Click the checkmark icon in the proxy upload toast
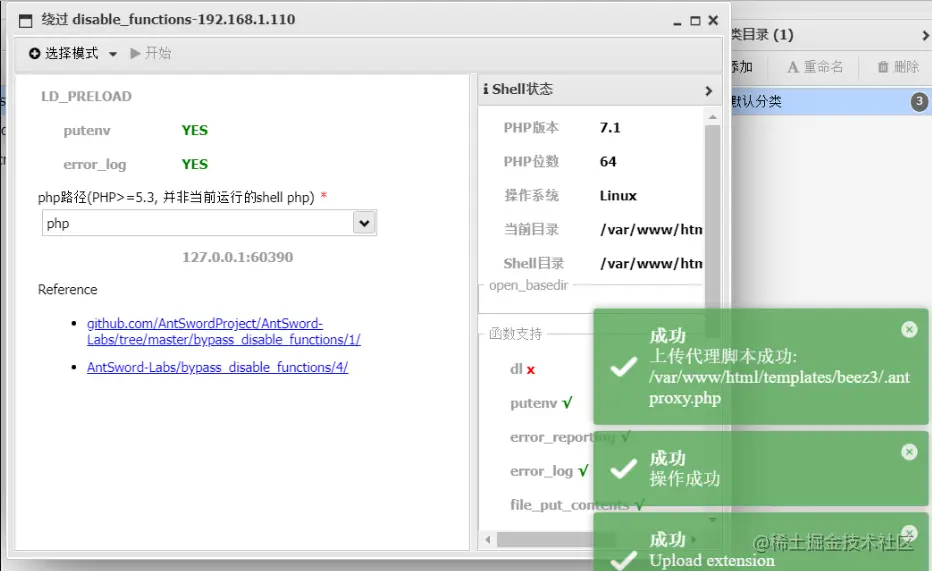932x571 pixels. click(624, 367)
